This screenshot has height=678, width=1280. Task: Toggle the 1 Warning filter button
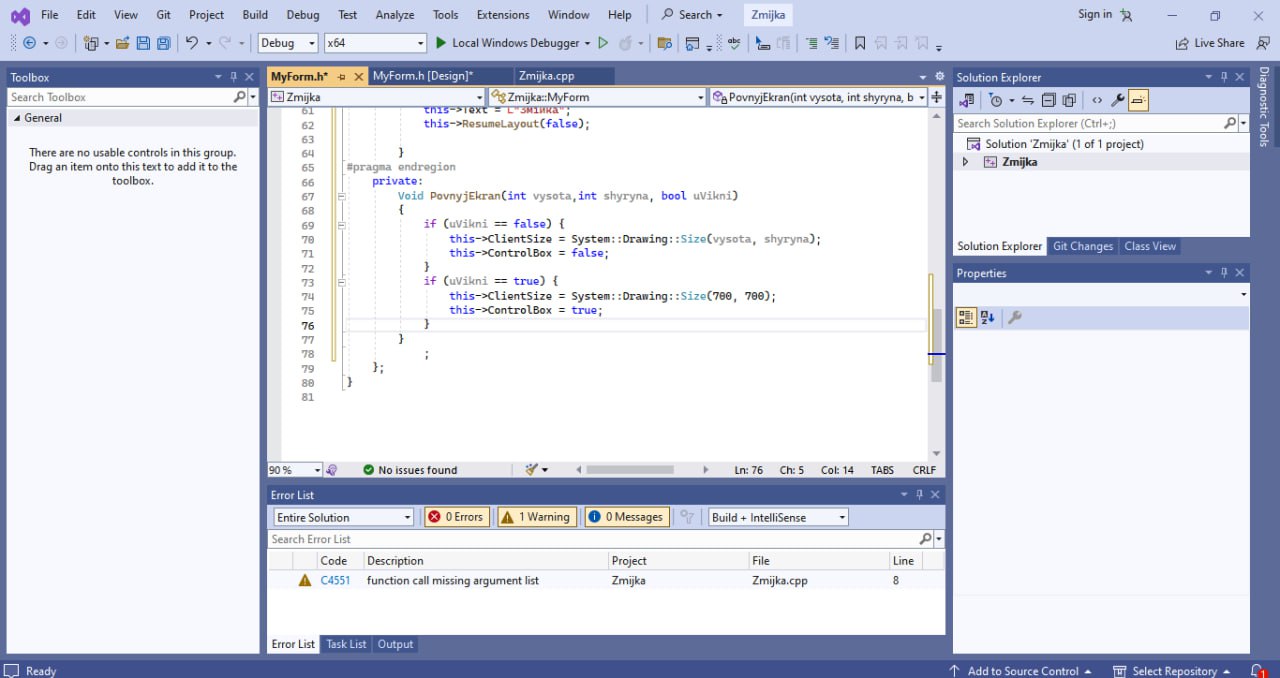tap(536, 517)
